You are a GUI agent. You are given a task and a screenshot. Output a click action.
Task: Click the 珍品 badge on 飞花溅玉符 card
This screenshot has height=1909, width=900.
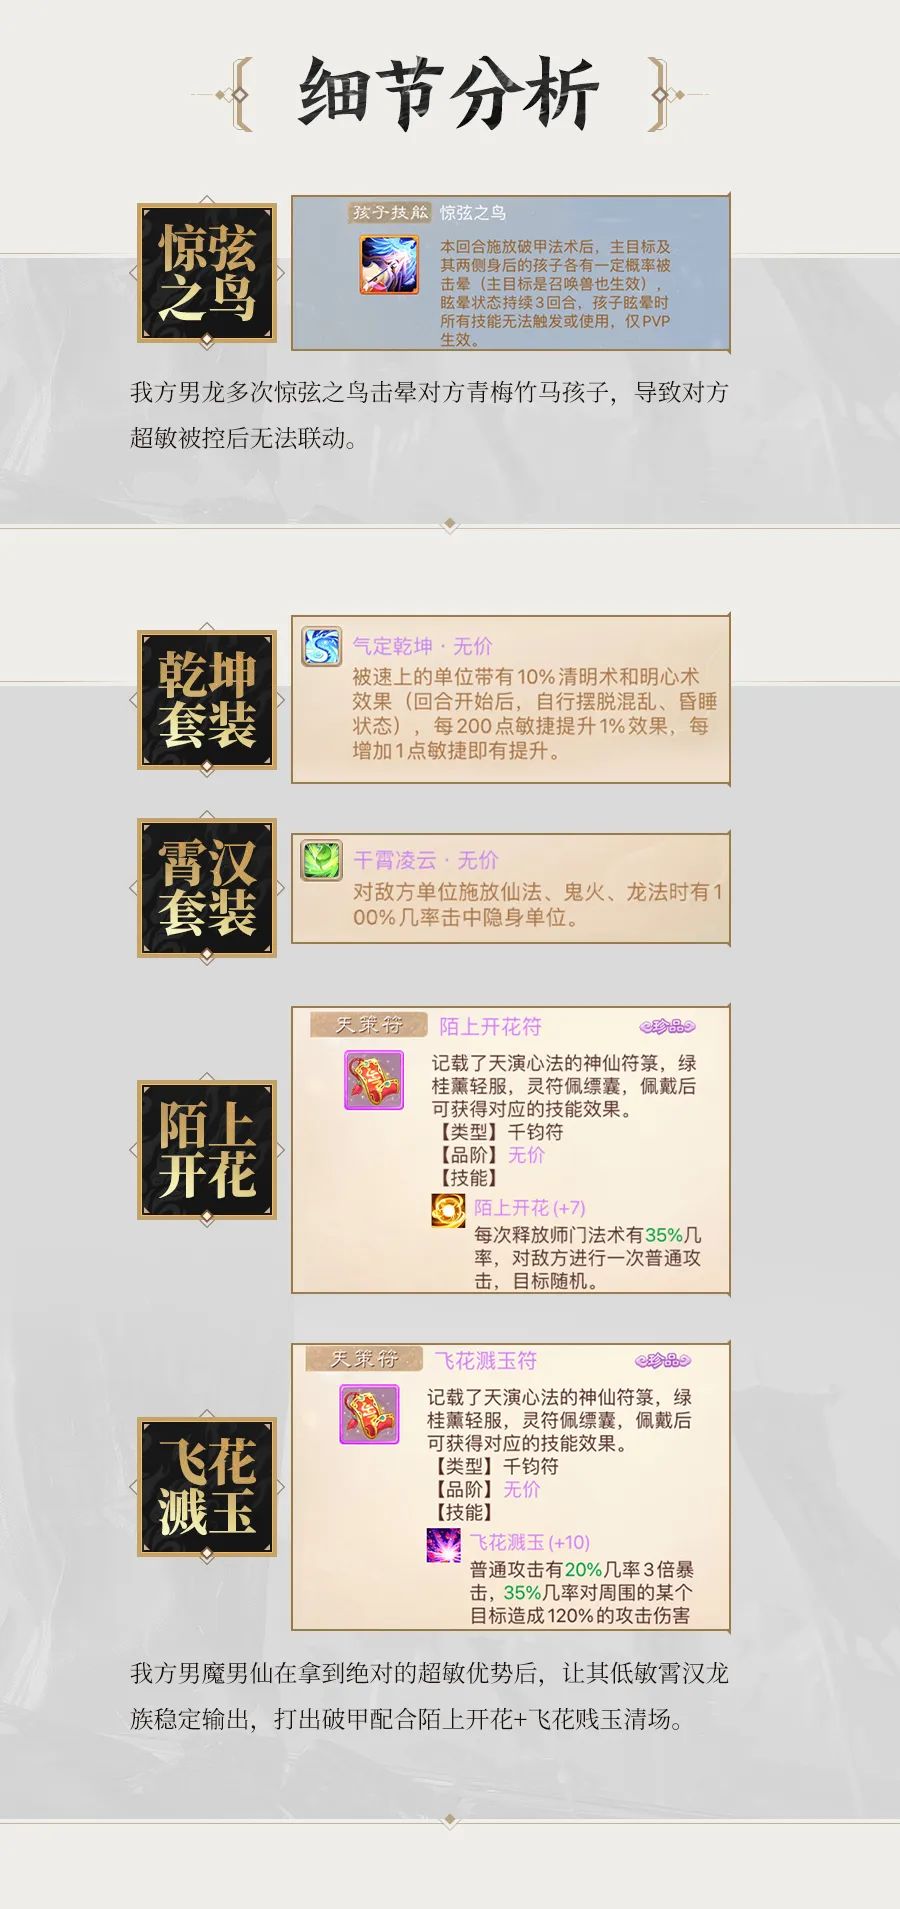pos(663,1361)
